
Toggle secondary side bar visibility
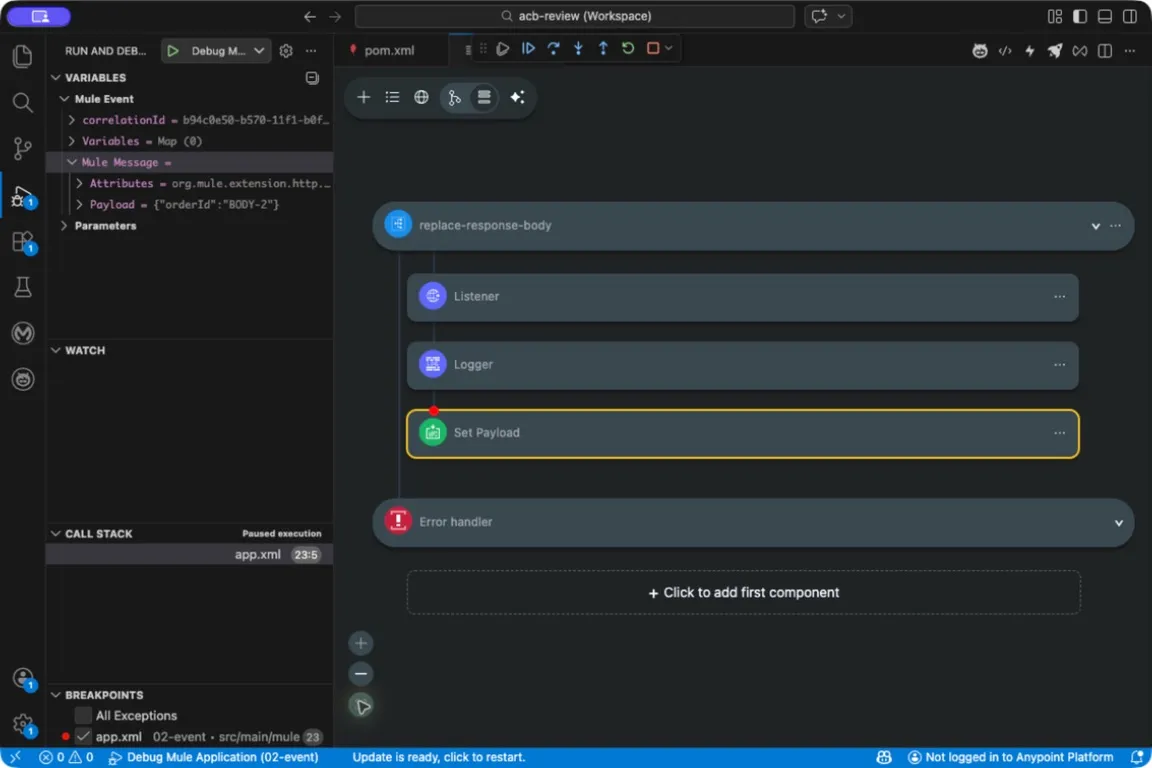(x=1129, y=16)
